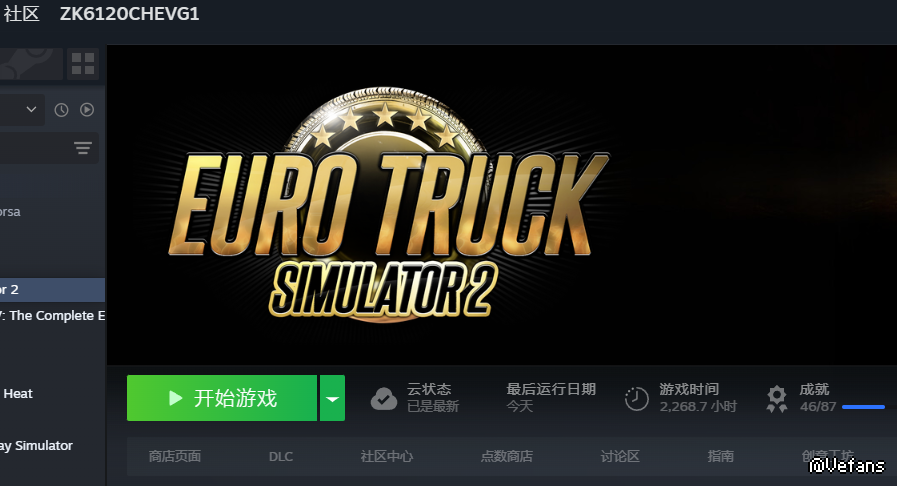Viewport: 897px width, 486px height.
Task: Open the 商店页面 tab
Action: pos(175,456)
